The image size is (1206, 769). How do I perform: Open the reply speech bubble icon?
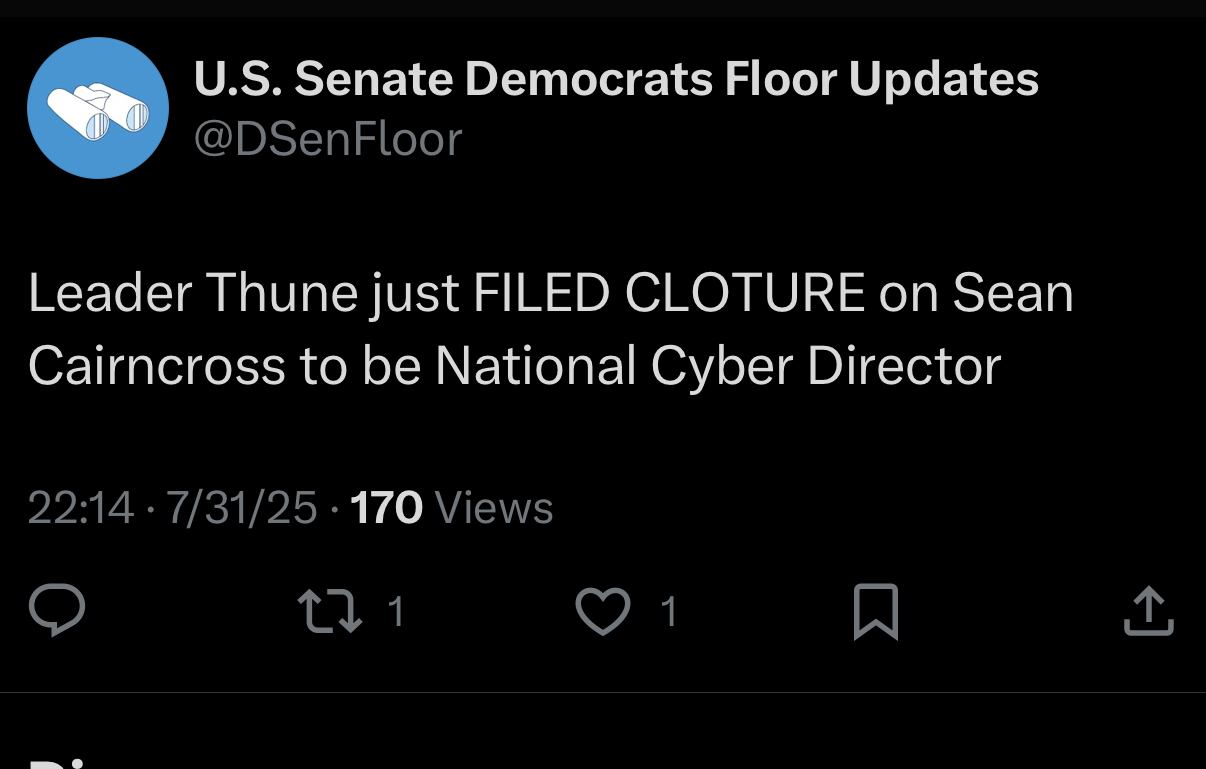tap(57, 610)
